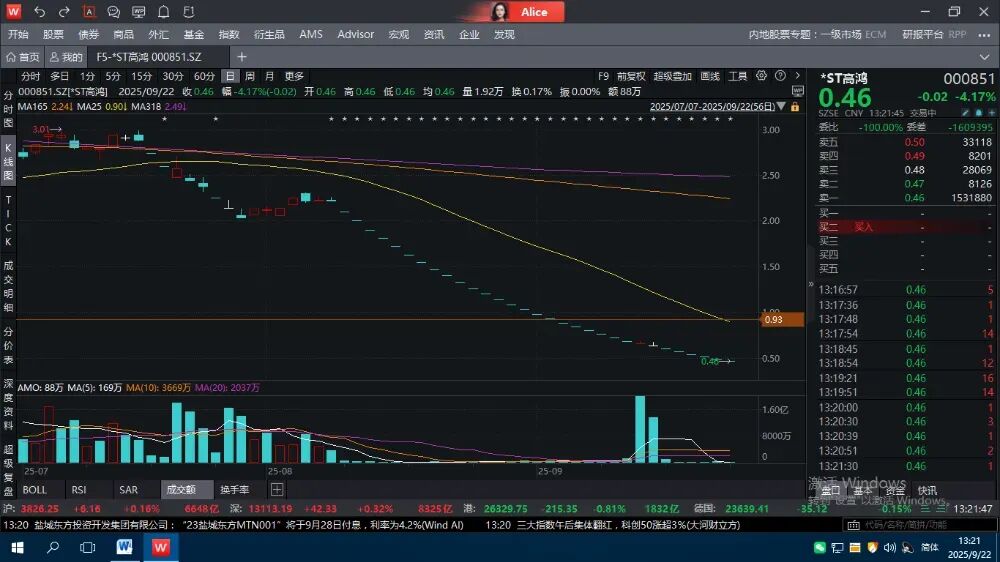Select the RSI indicator tab
Screen dimensions: 1000x562
[78, 490]
